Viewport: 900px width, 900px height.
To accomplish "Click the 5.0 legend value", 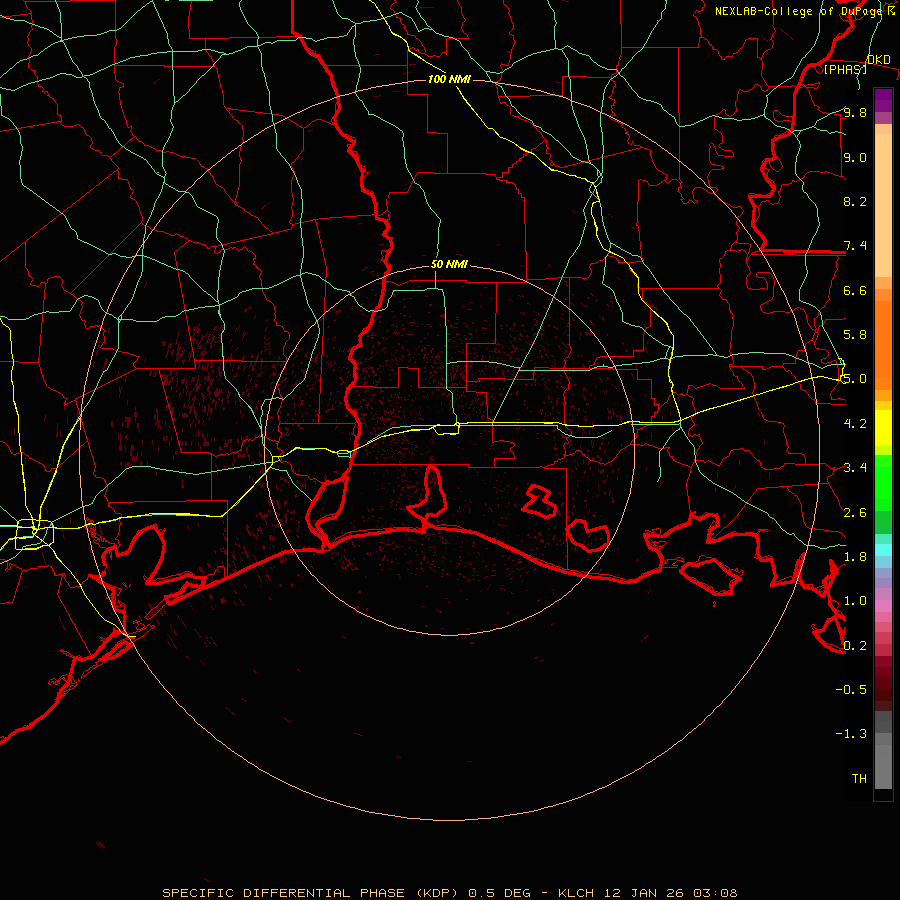I will 855,379.
